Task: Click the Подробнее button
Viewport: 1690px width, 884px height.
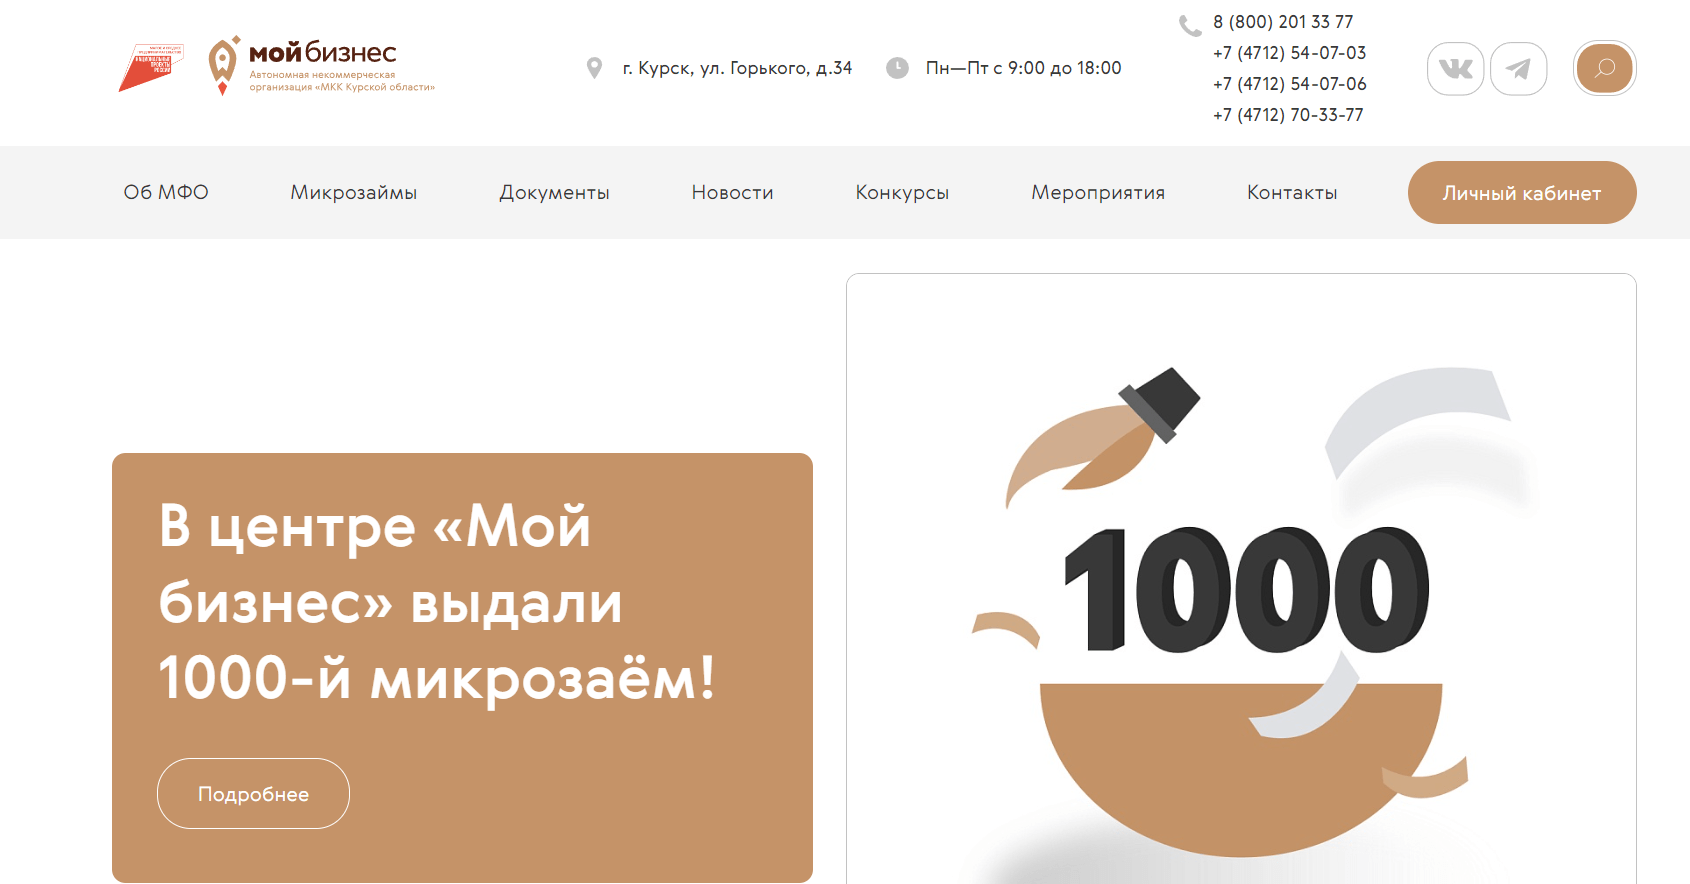Action: [253, 793]
